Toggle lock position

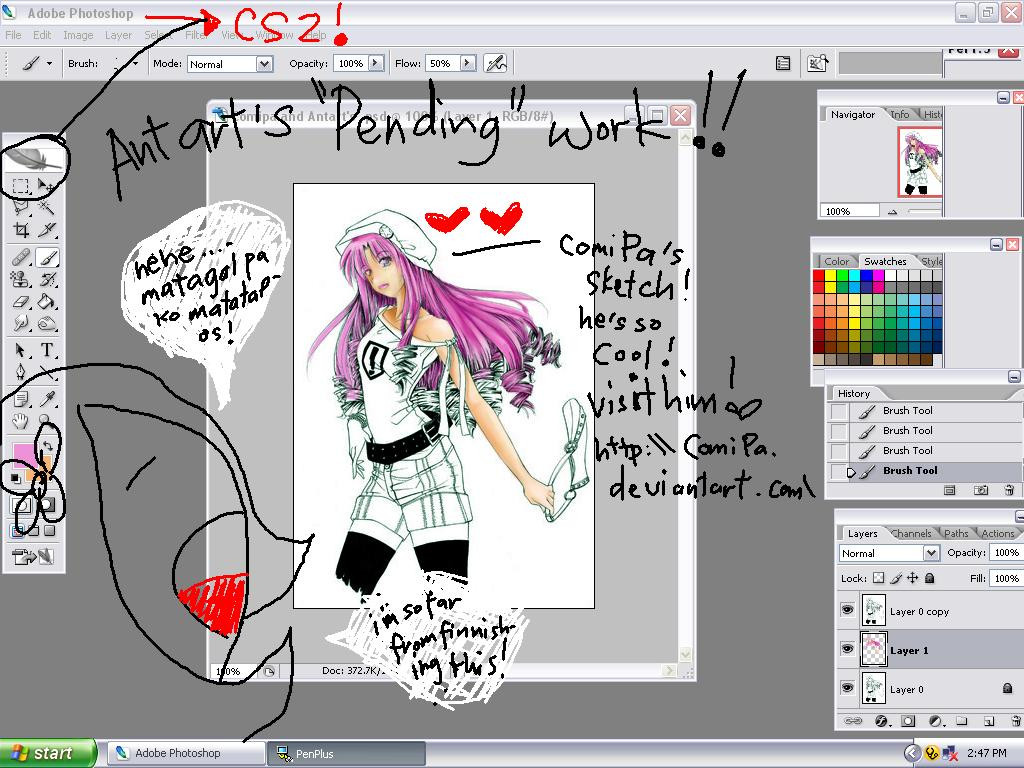(912, 578)
